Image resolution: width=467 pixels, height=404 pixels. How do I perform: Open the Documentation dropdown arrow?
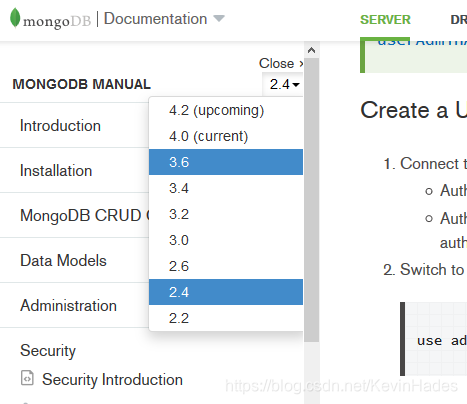point(219,18)
